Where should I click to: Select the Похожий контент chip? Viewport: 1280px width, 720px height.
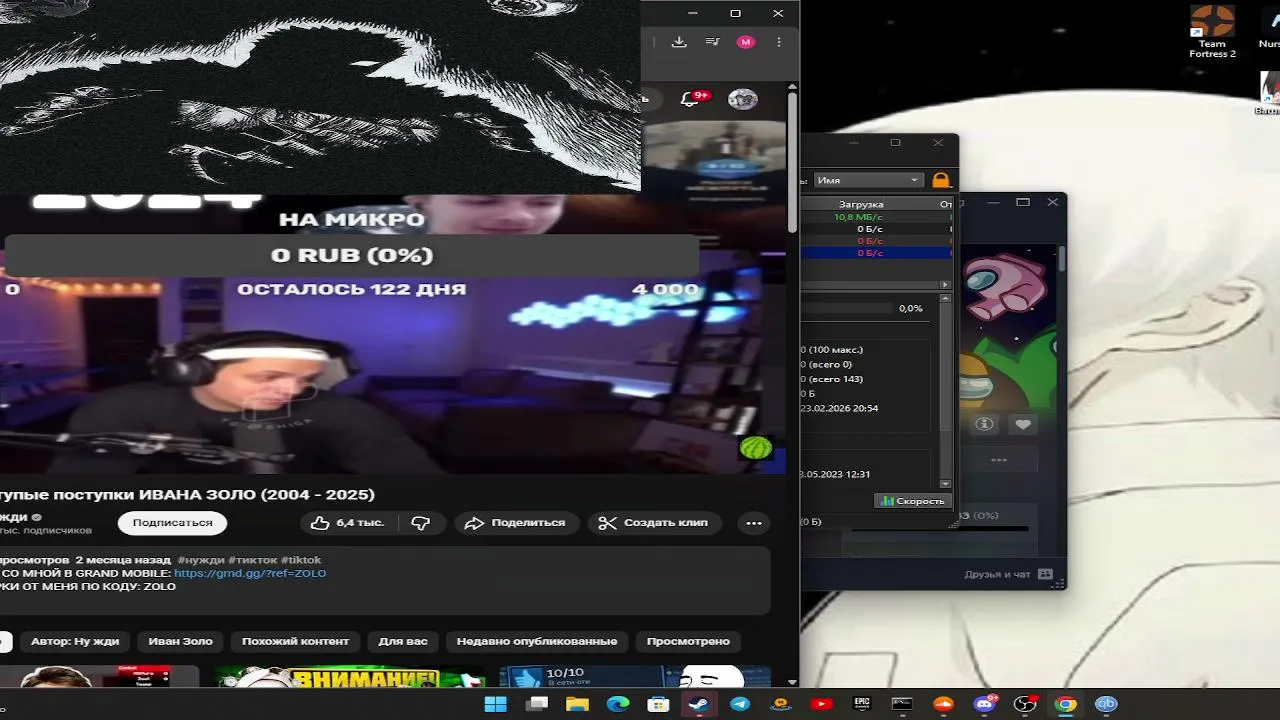click(295, 642)
